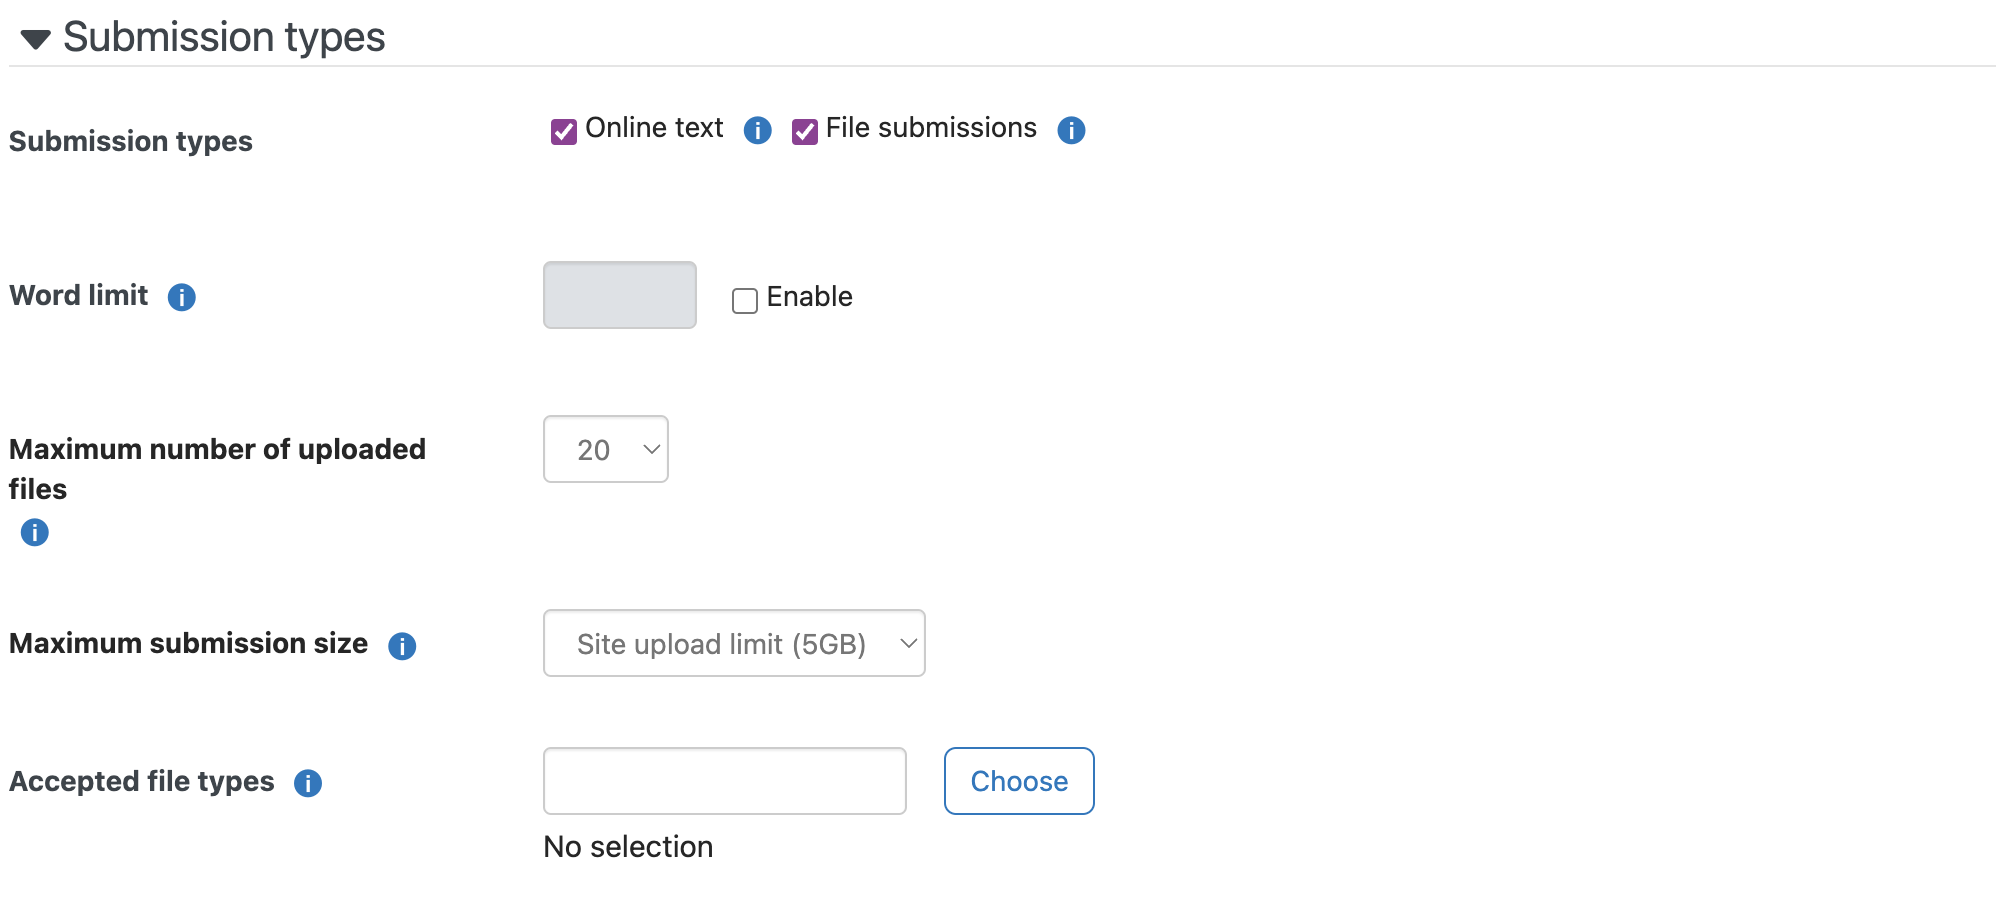Click the File submissions label
Screen dimensions: 1996x908
pos(931,128)
